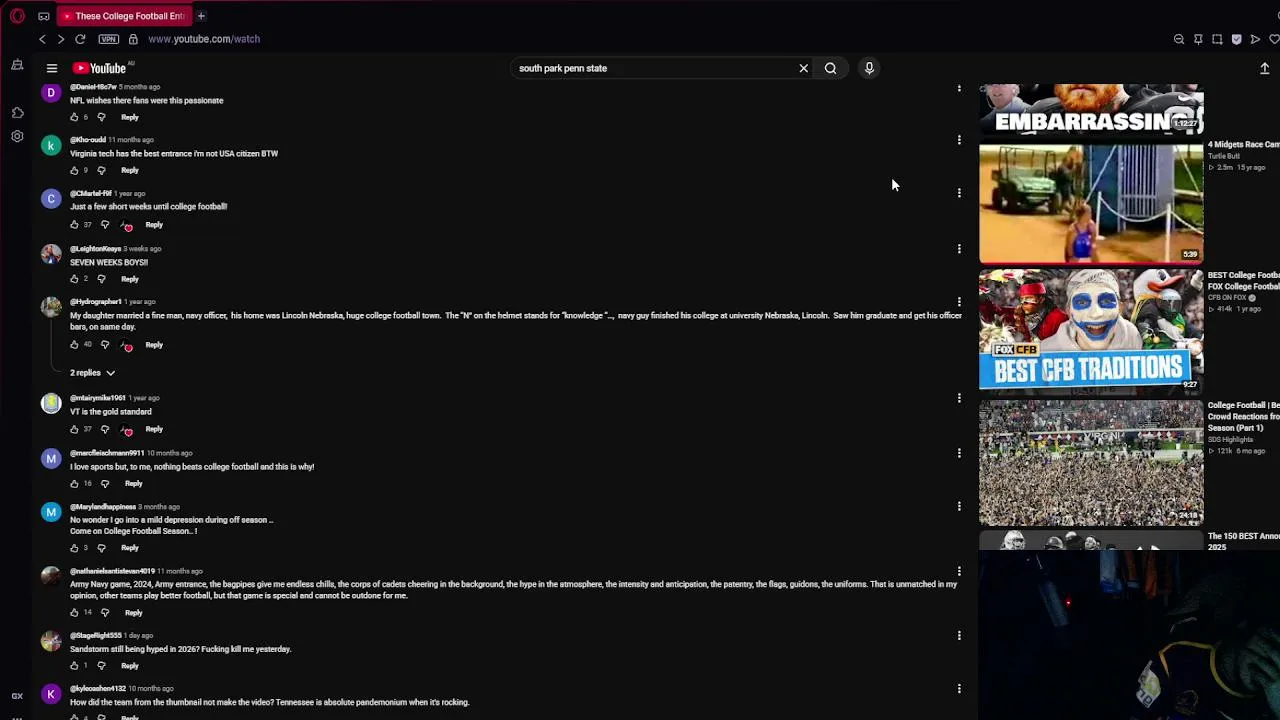
Task: Open the '4 Midgets Race Cam' video thumbnail
Action: [x=1091, y=203]
